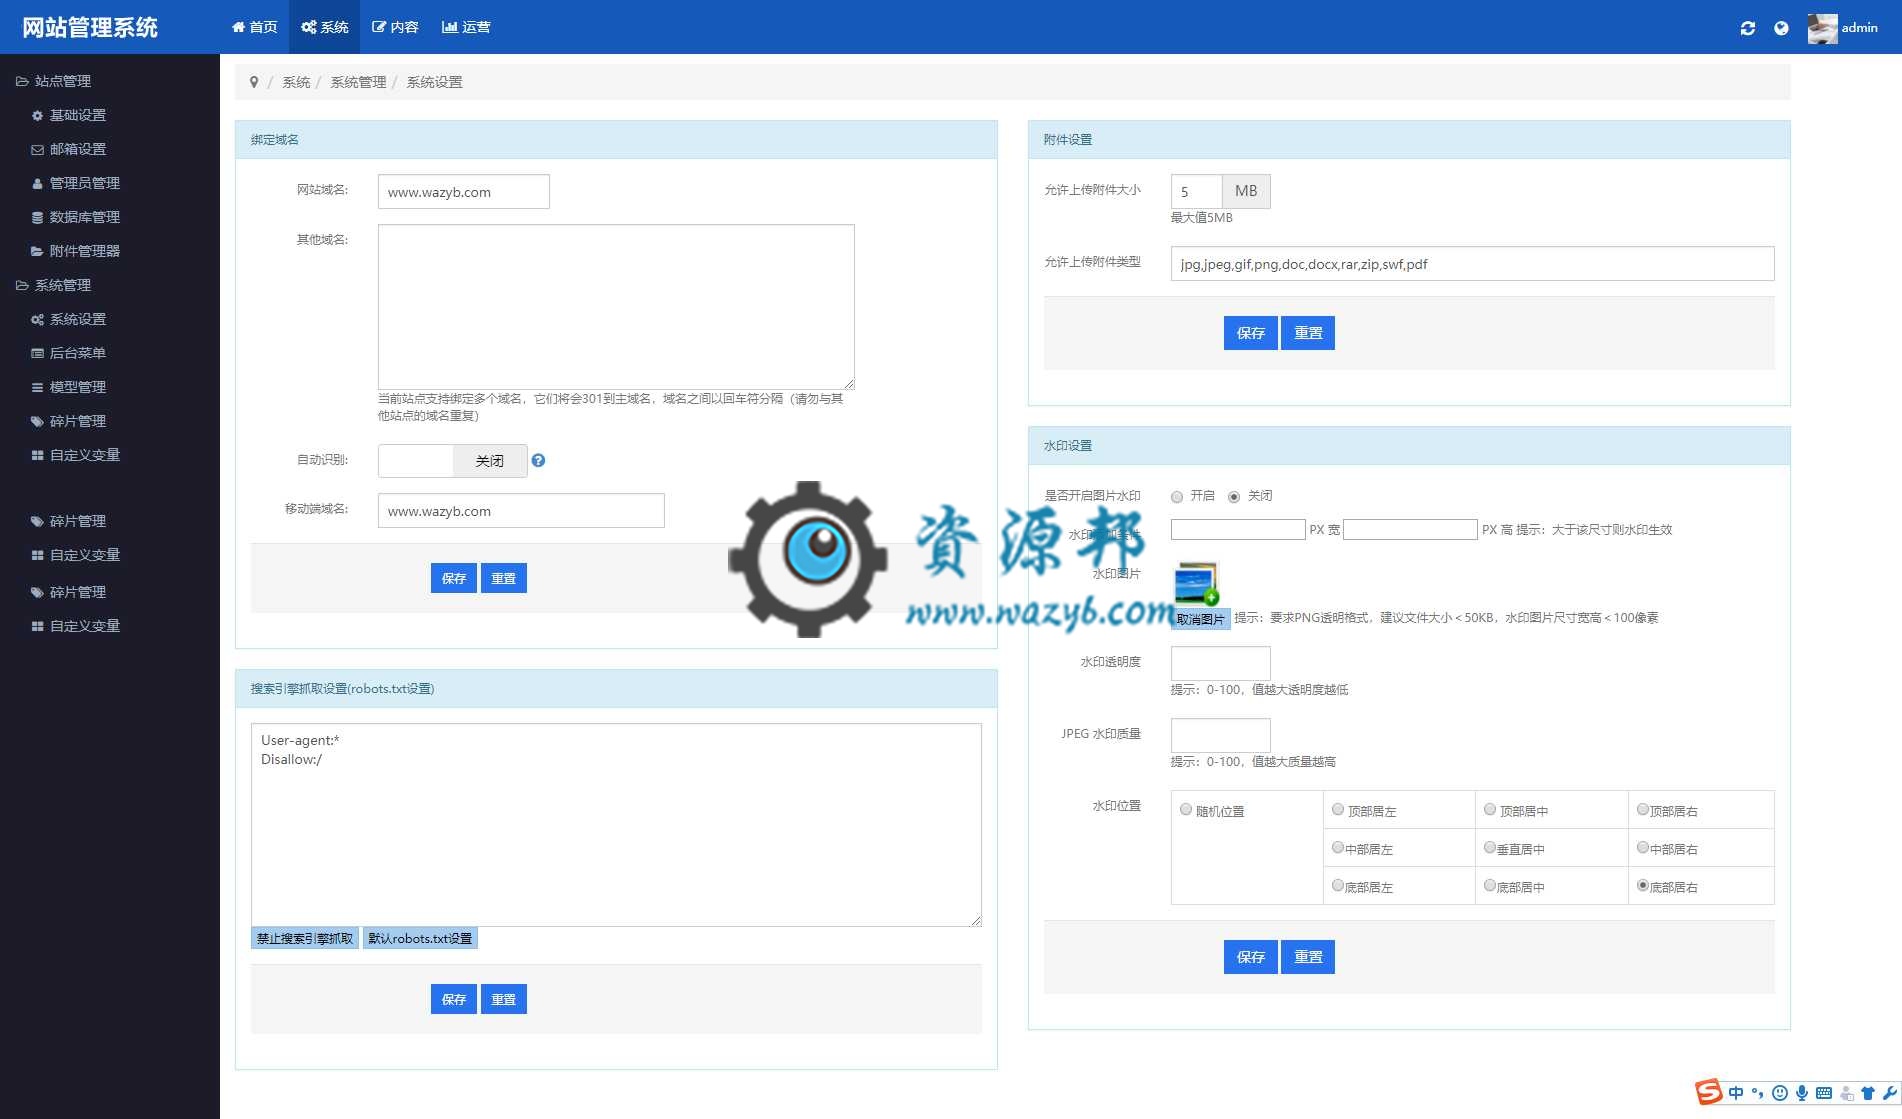Screen dimensions: 1902x1119
Task: Select 底部居左 watermark position
Action: [x=1338, y=886]
